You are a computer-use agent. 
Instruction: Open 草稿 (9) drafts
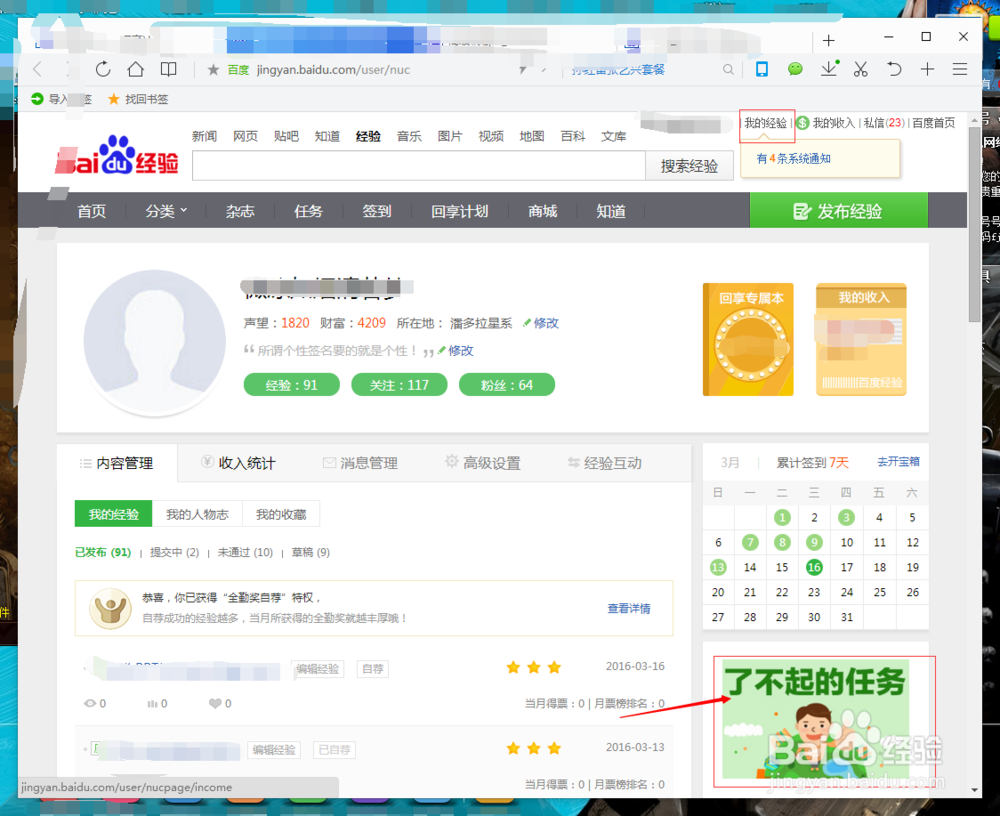coord(311,553)
